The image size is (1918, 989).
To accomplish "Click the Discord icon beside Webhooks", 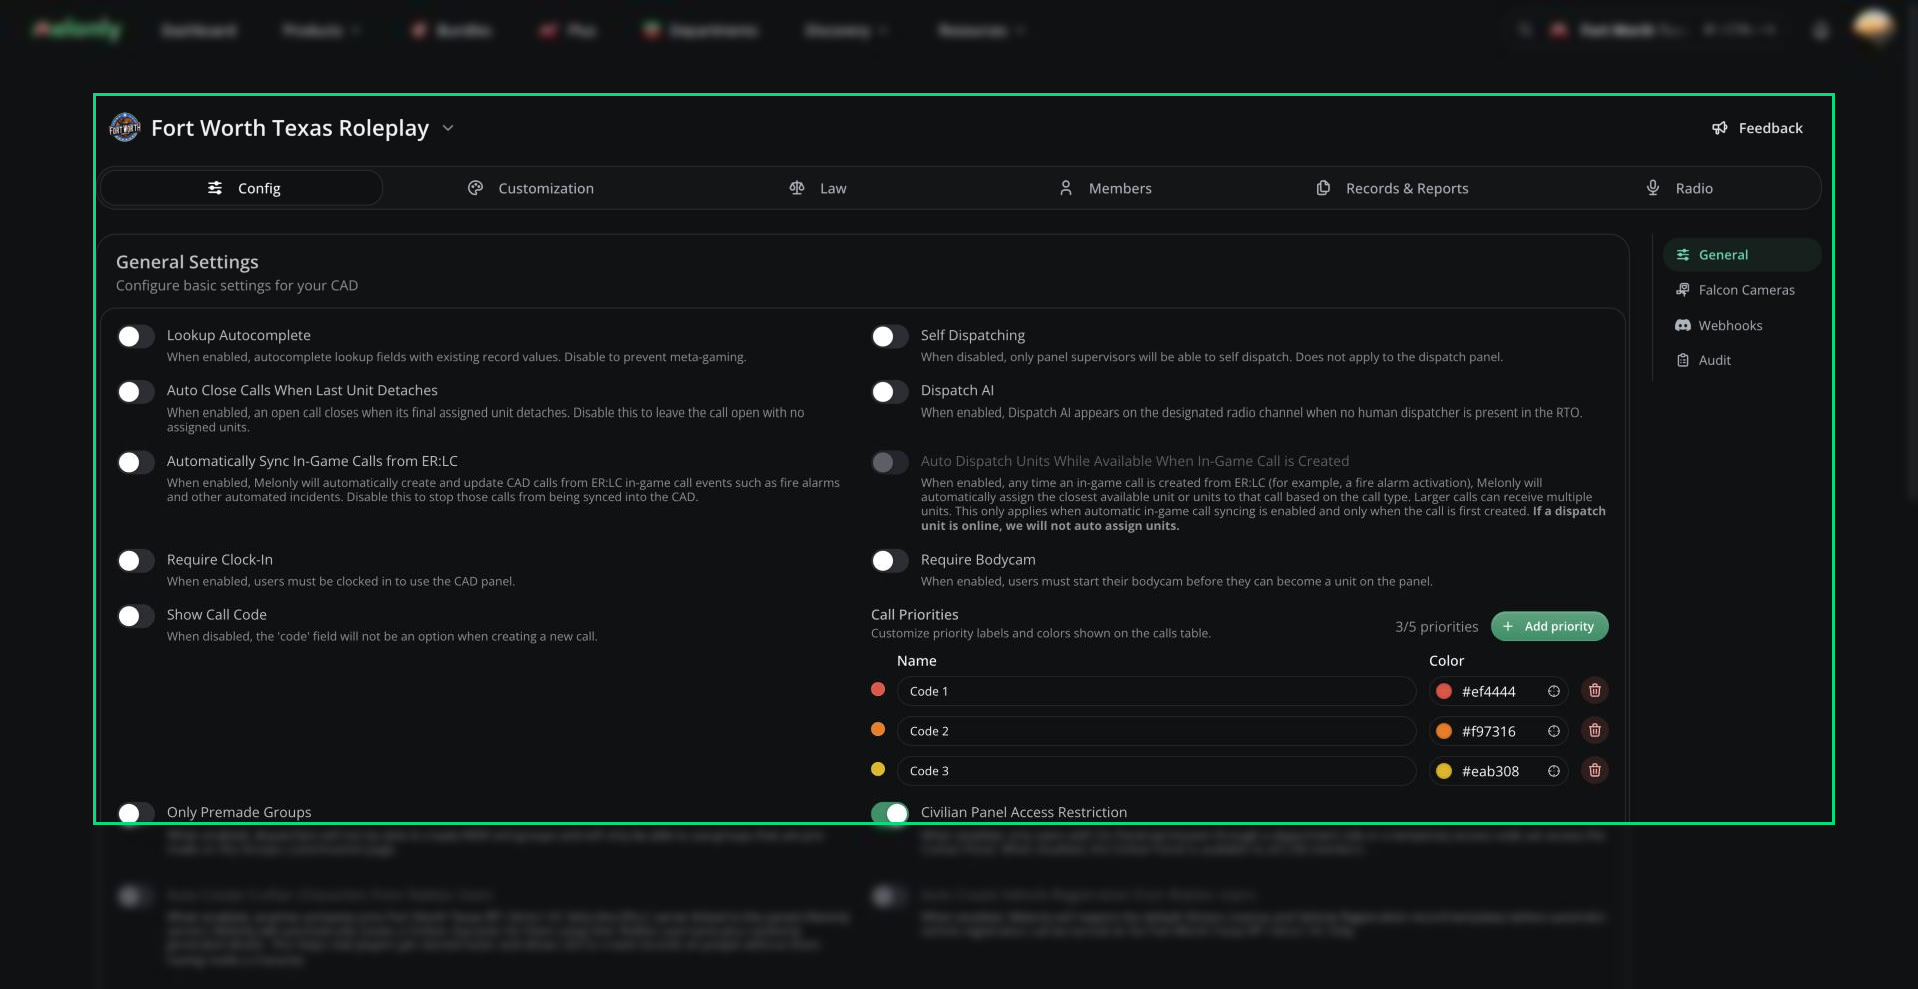I will click(x=1683, y=325).
